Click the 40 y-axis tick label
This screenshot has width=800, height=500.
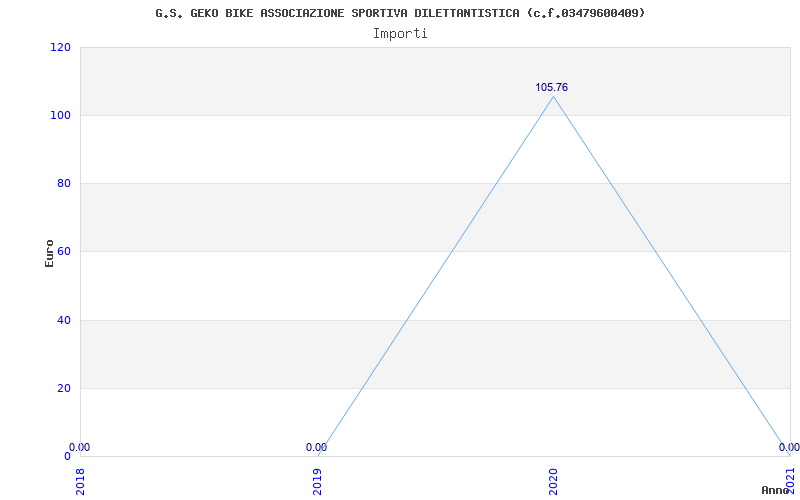click(x=63, y=320)
